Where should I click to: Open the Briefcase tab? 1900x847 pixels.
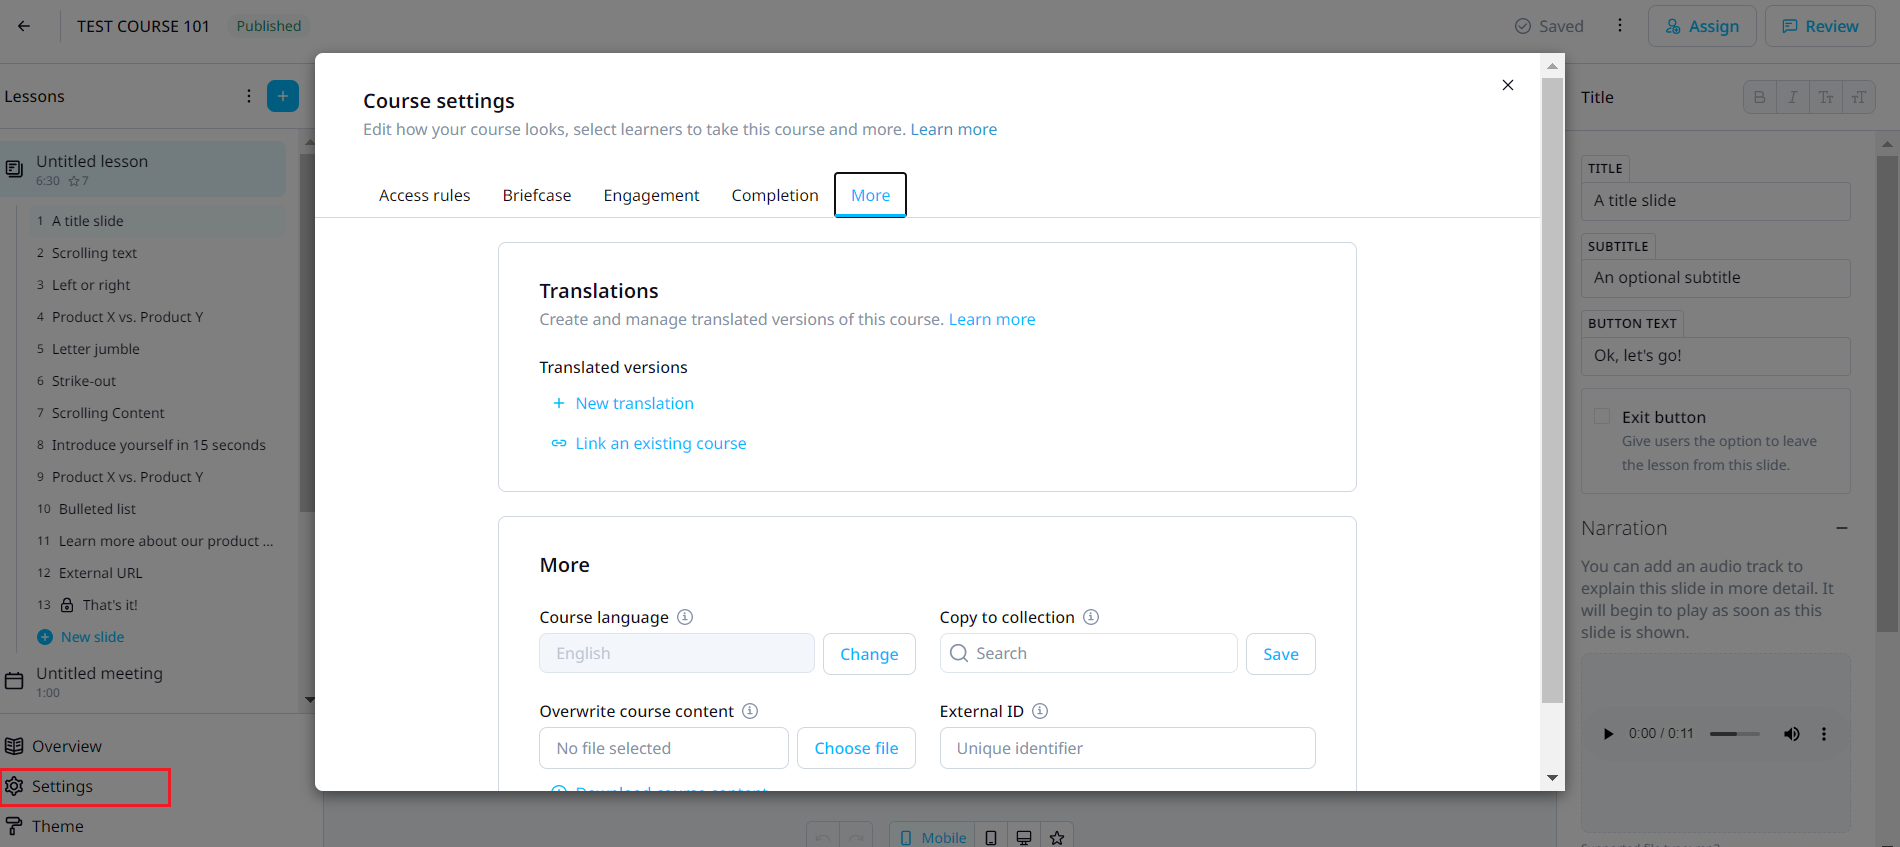pos(537,195)
